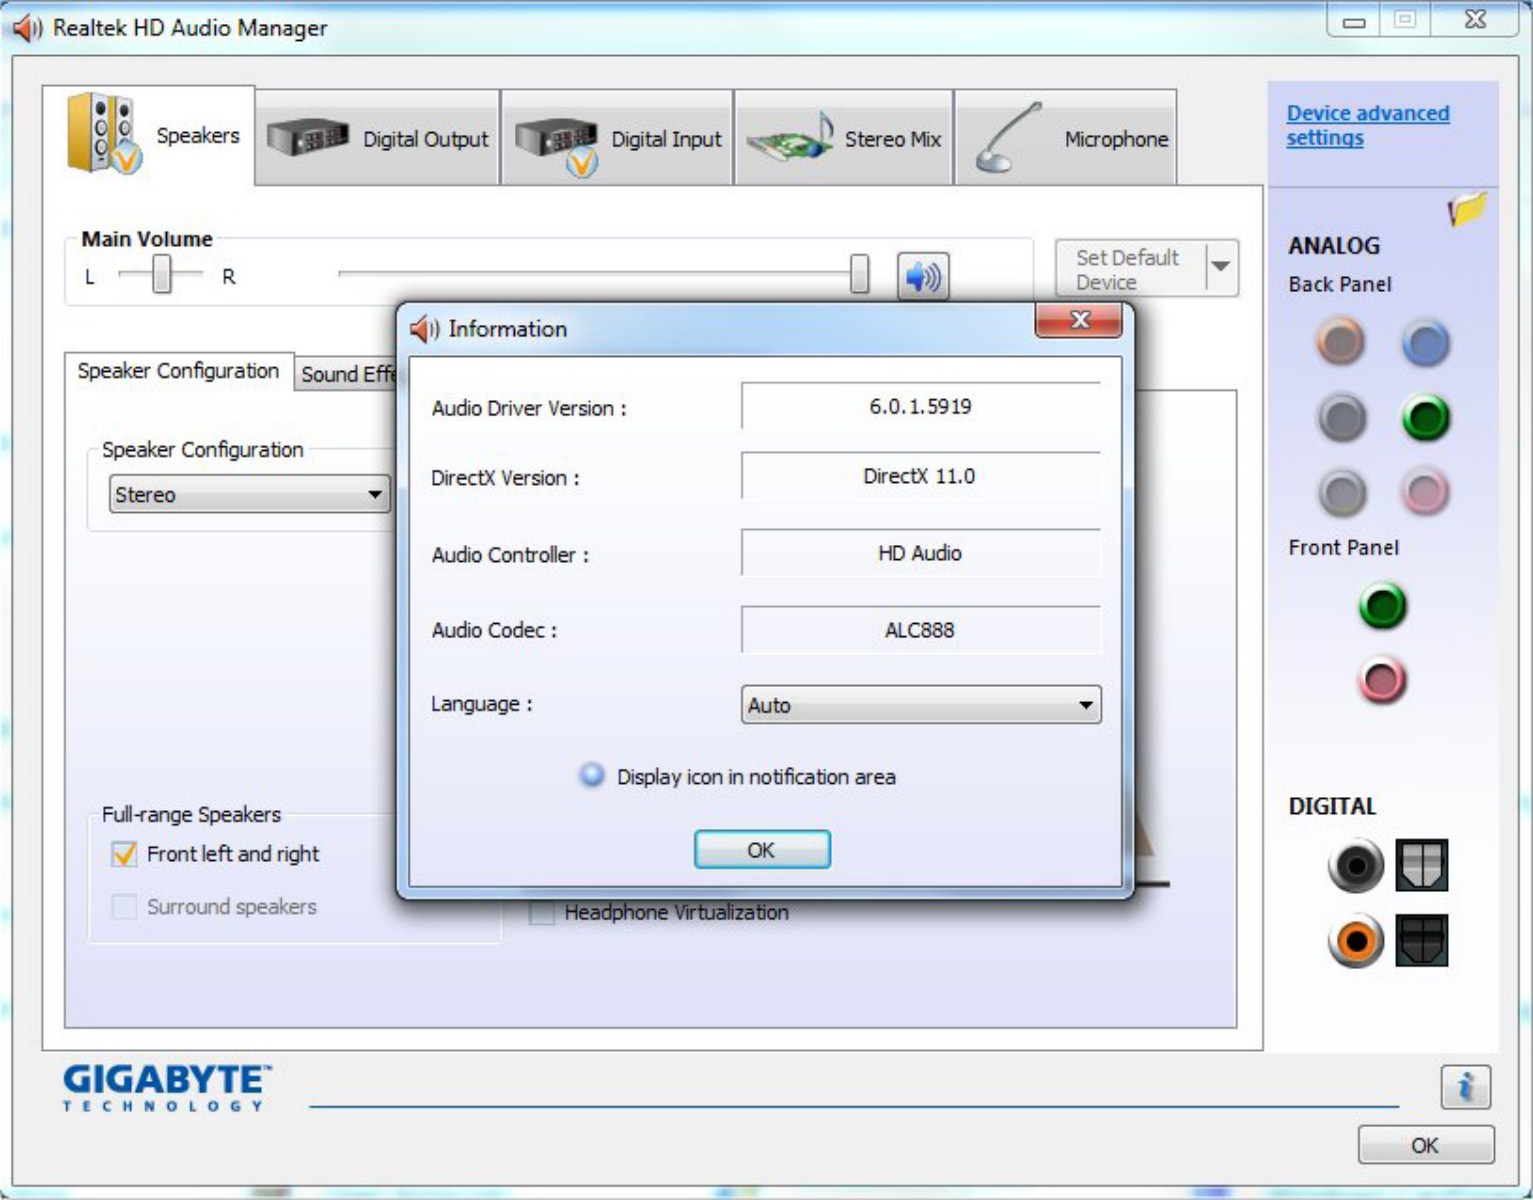Toggle Display icon in notification area
Viewport: 1533px width, 1200px height.
(590, 776)
